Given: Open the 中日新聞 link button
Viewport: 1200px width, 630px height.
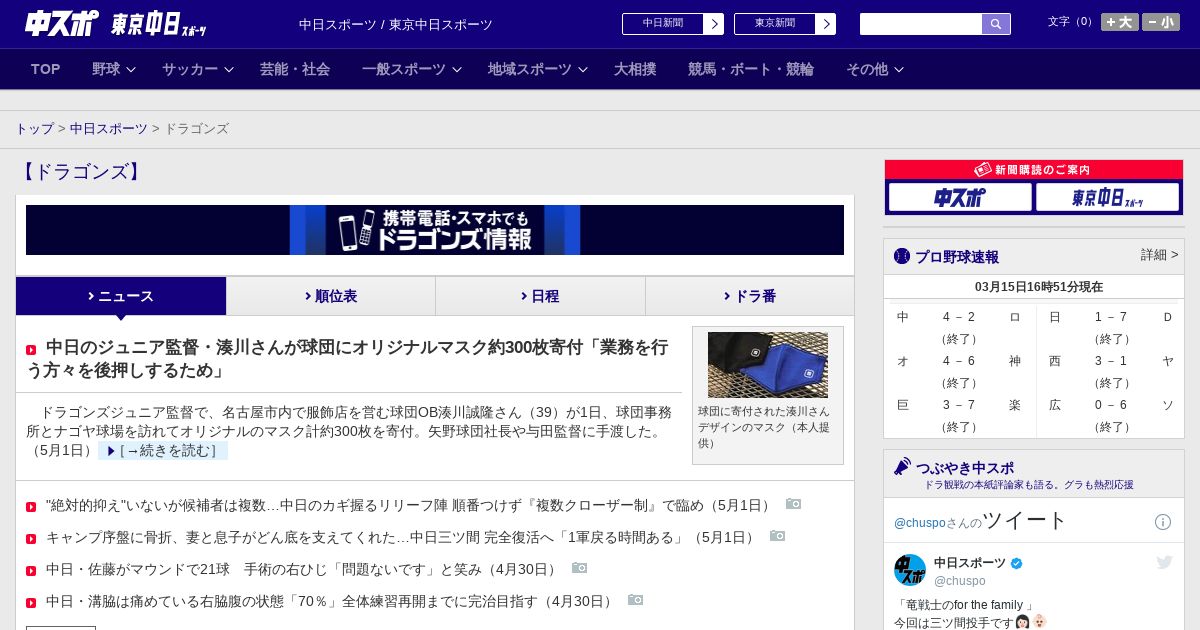Looking at the screenshot, I should pos(663,24).
